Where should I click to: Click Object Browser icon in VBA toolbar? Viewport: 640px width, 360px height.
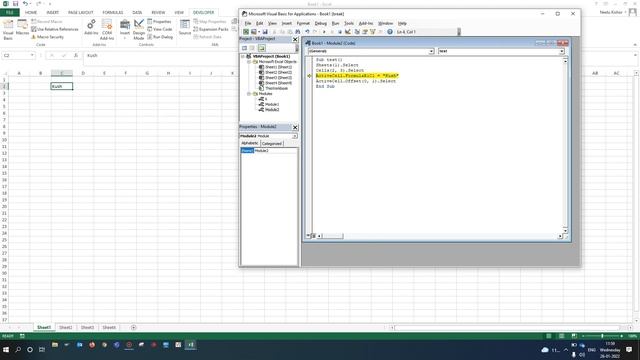pyautogui.click(x=373, y=32)
